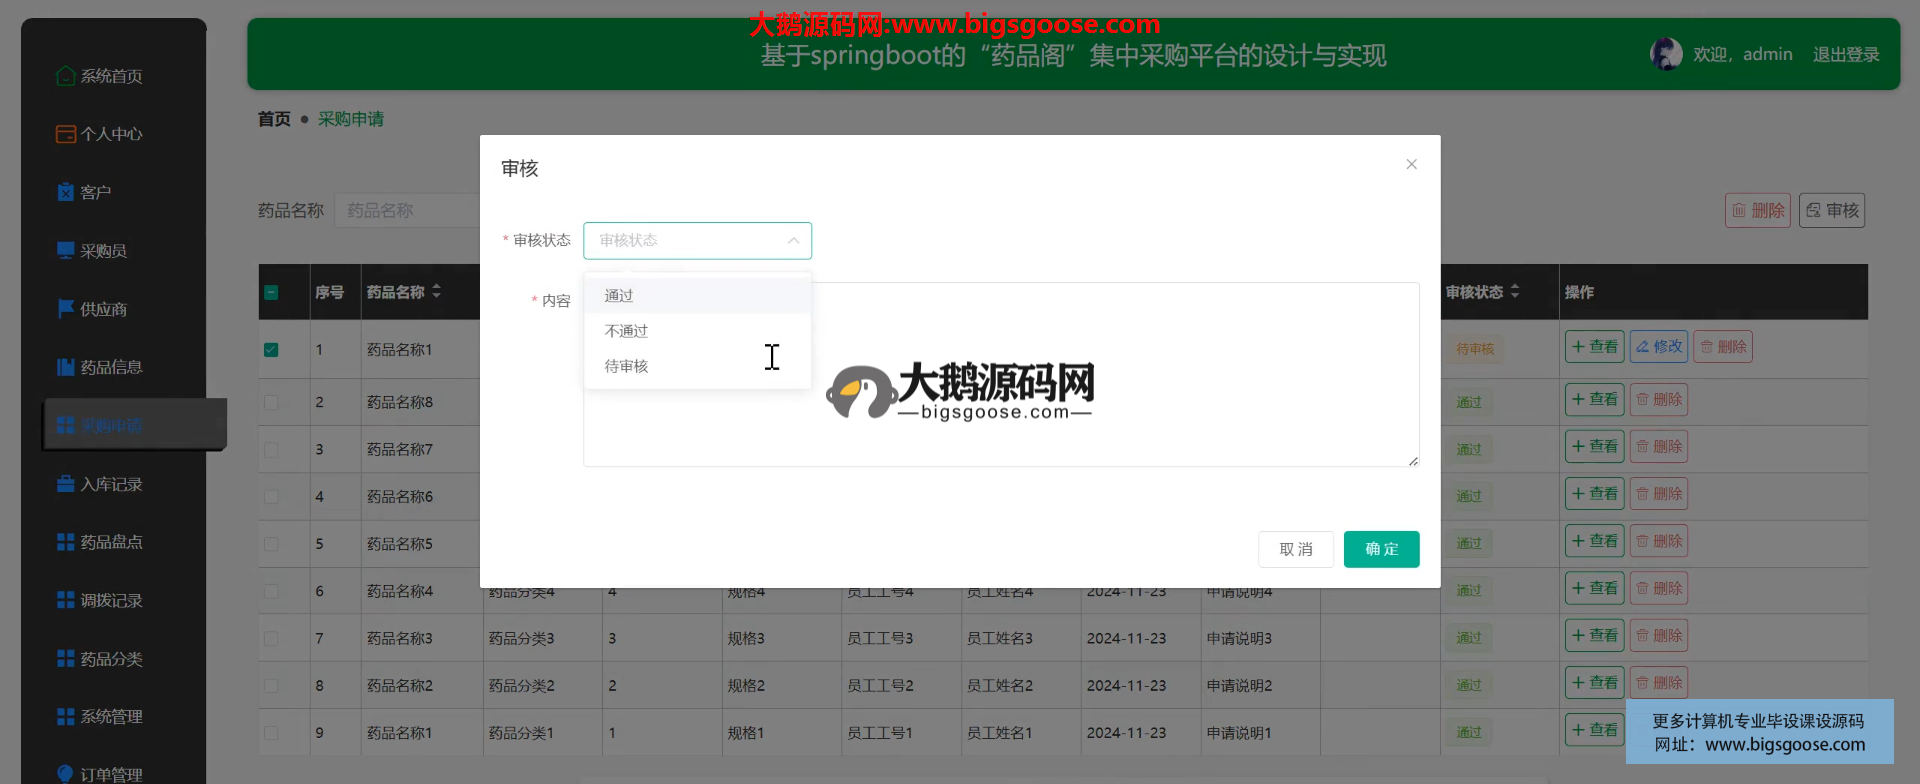The image size is (1920, 784).
Task: Open 系统管理 in the sidebar menu
Action: click(111, 717)
